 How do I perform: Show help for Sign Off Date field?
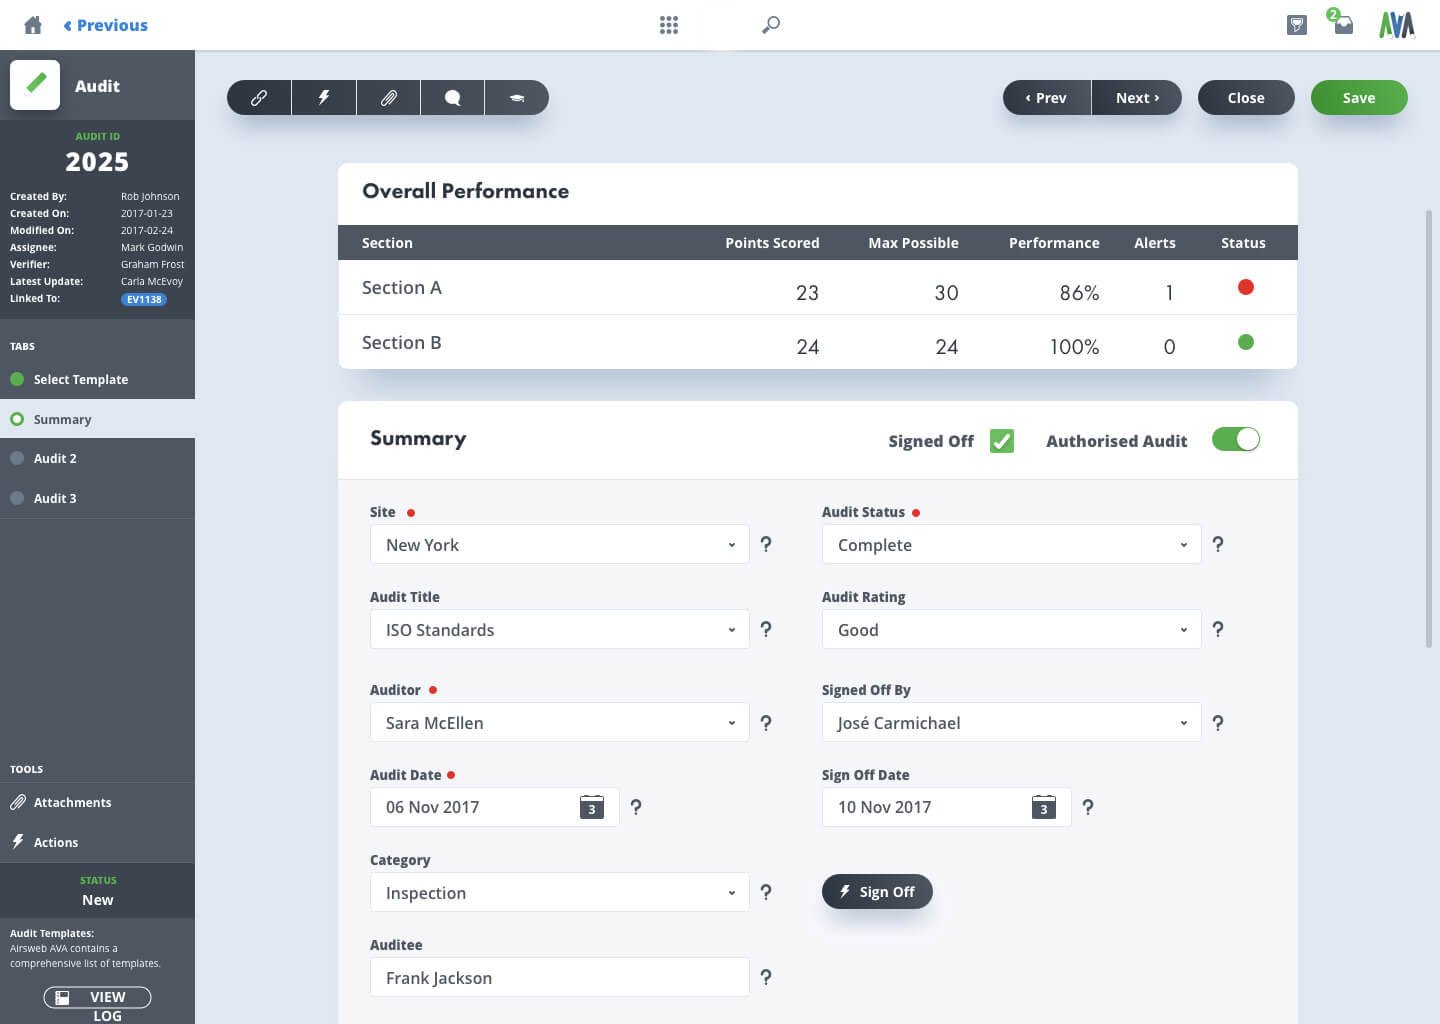1088,807
